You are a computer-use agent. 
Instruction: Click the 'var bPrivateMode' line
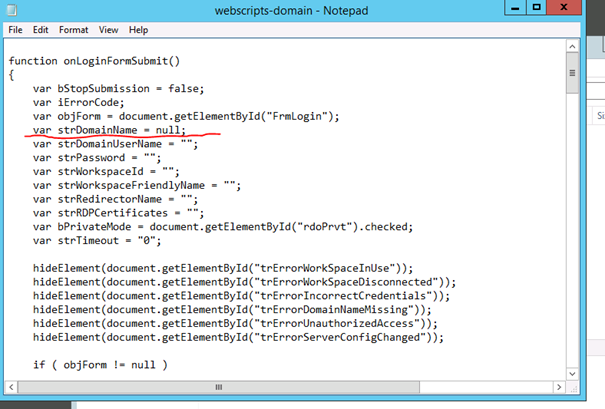tap(223, 227)
